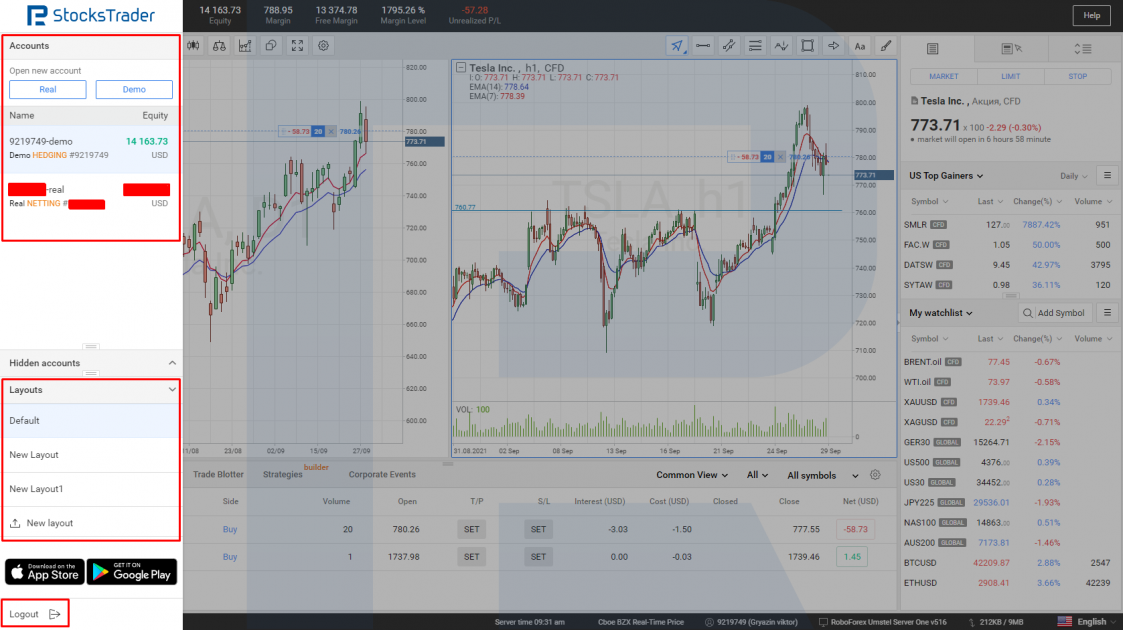The width and height of the screenshot is (1123, 630).
Task: Click -58.73 net value to close position
Action: point(856,530)
